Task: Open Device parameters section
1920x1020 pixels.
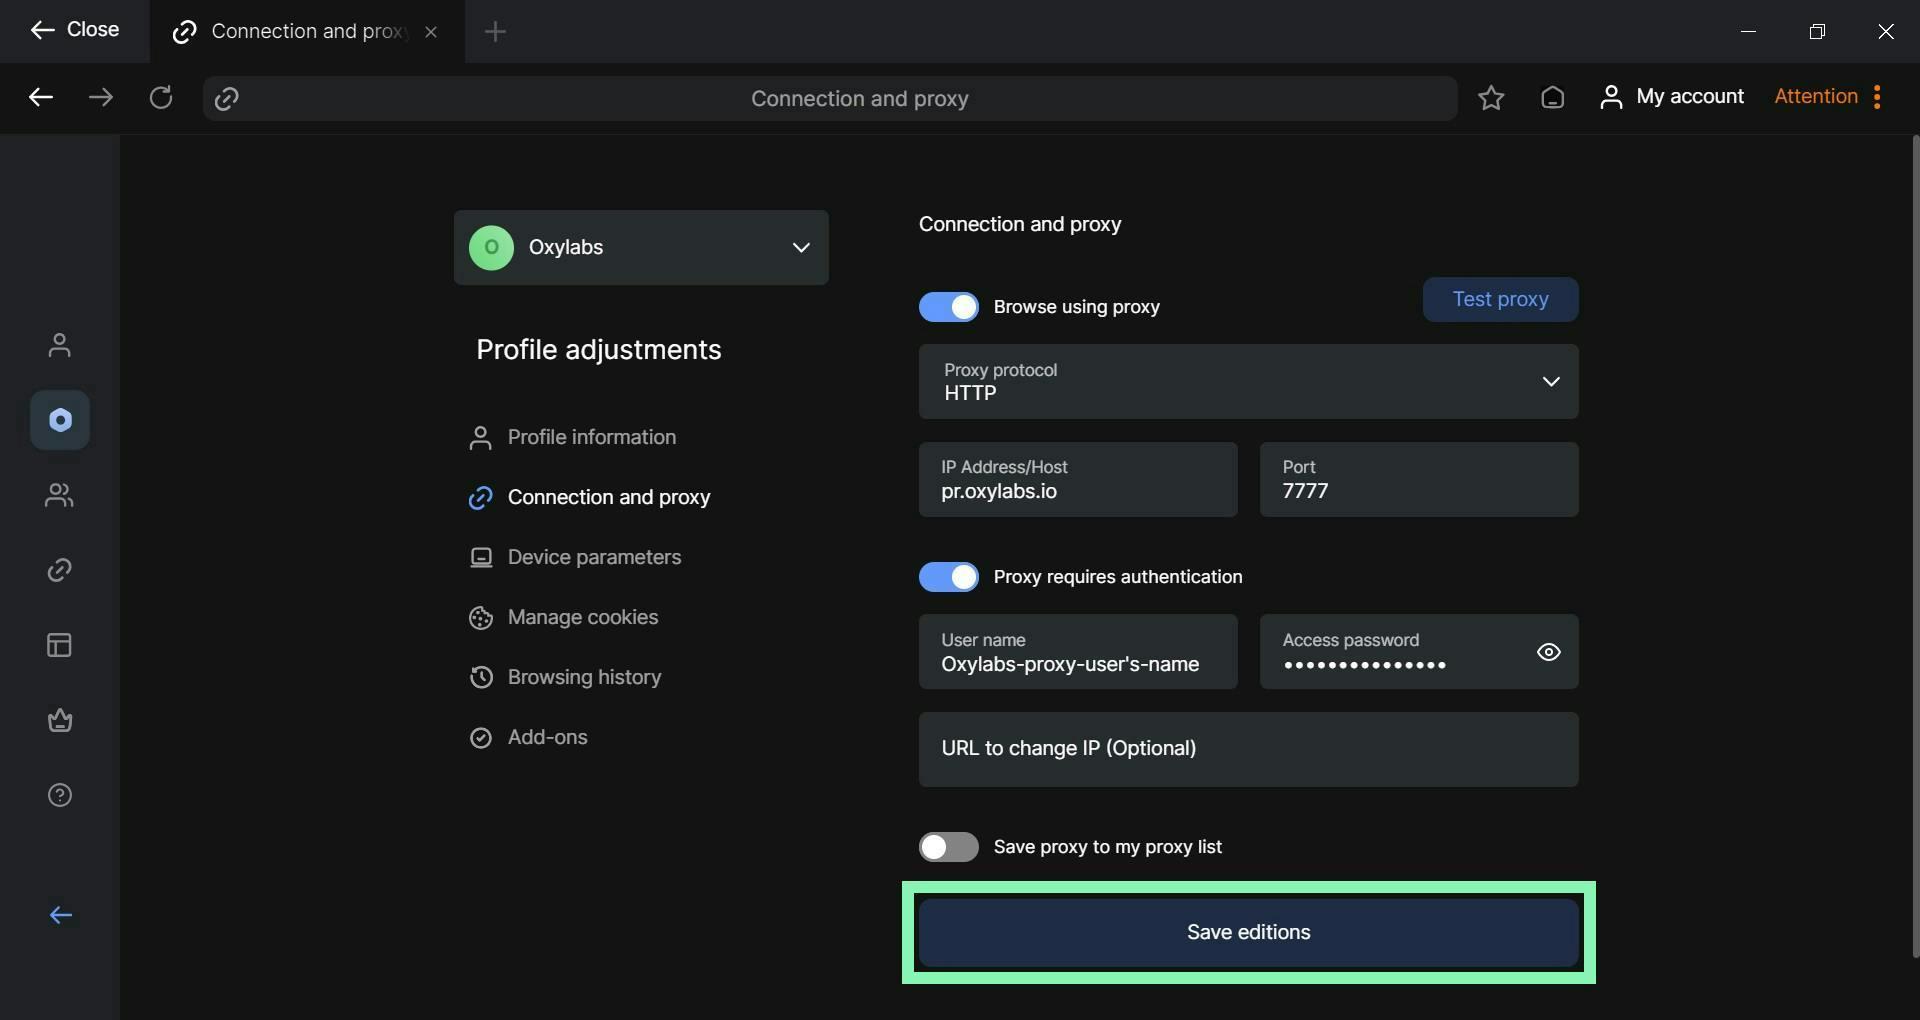Action: [576, 557]
